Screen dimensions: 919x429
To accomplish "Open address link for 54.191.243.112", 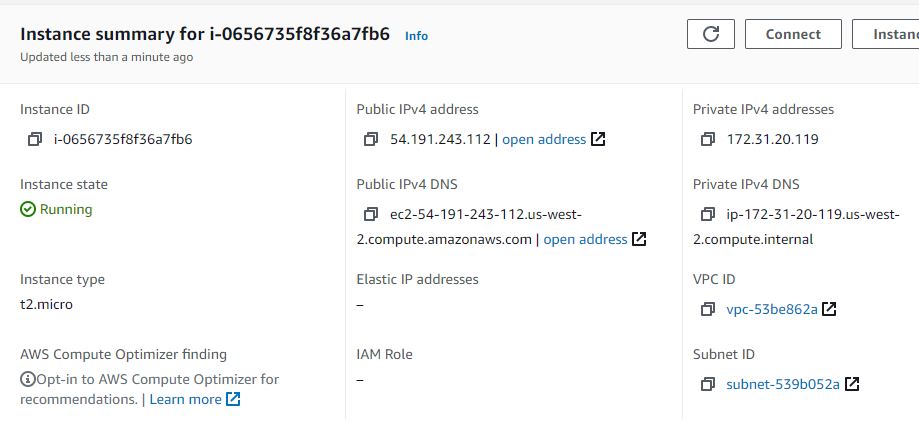I will [544, 140].
